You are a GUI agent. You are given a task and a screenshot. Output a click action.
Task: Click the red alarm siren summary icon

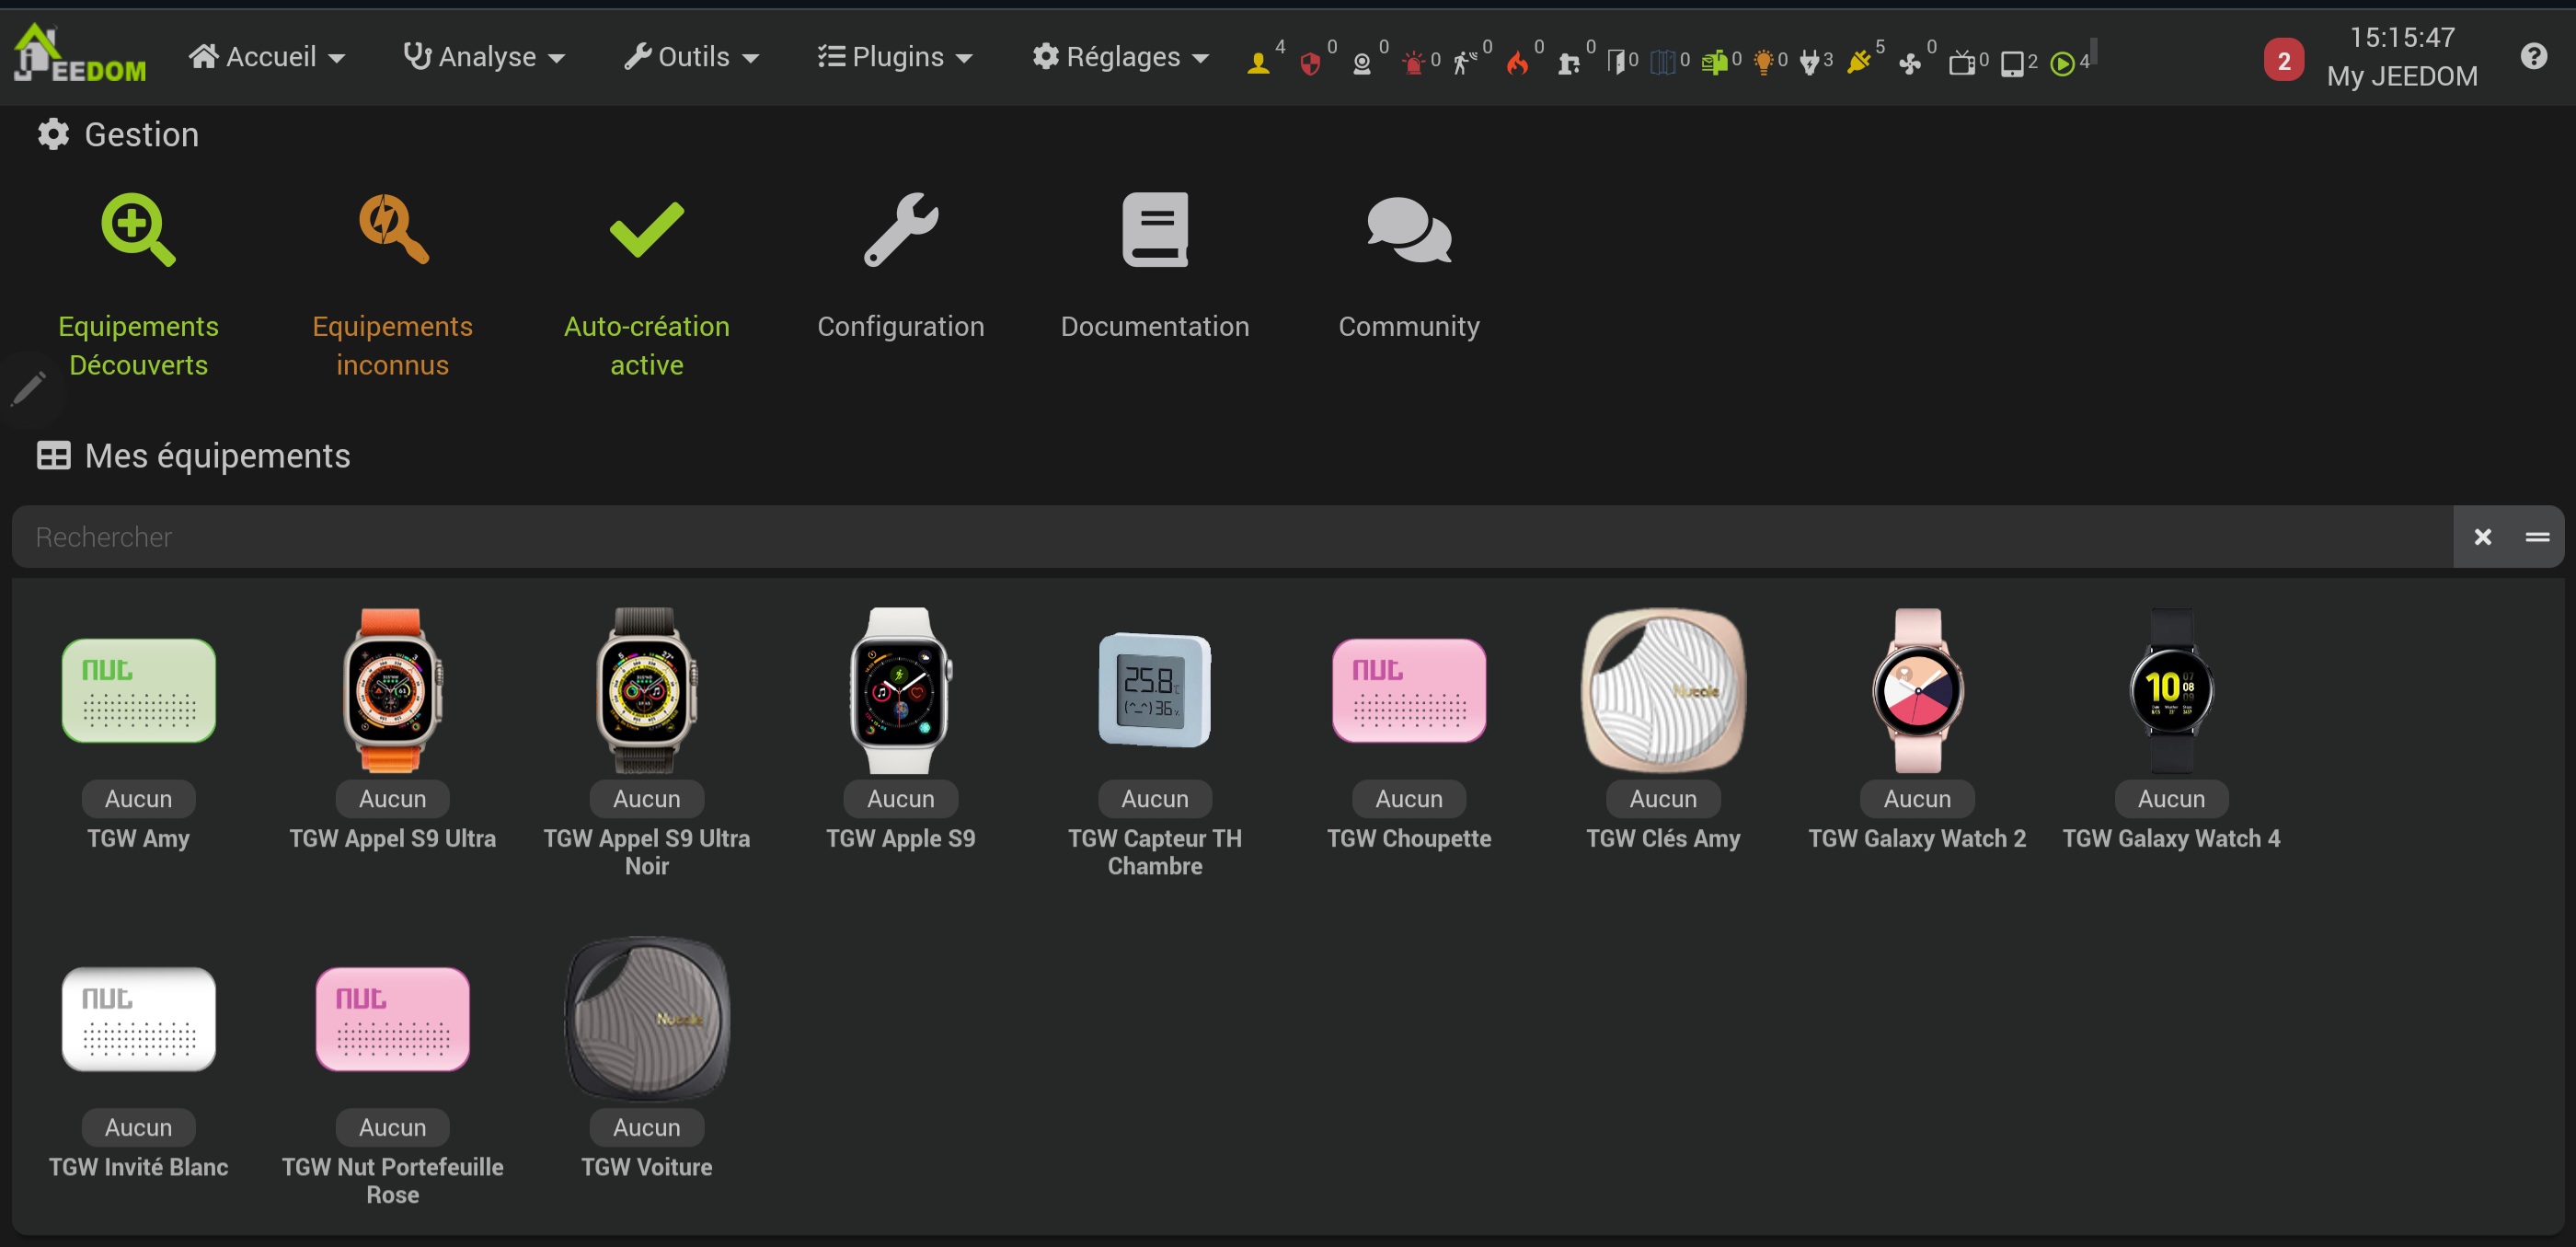(1413, 62)
